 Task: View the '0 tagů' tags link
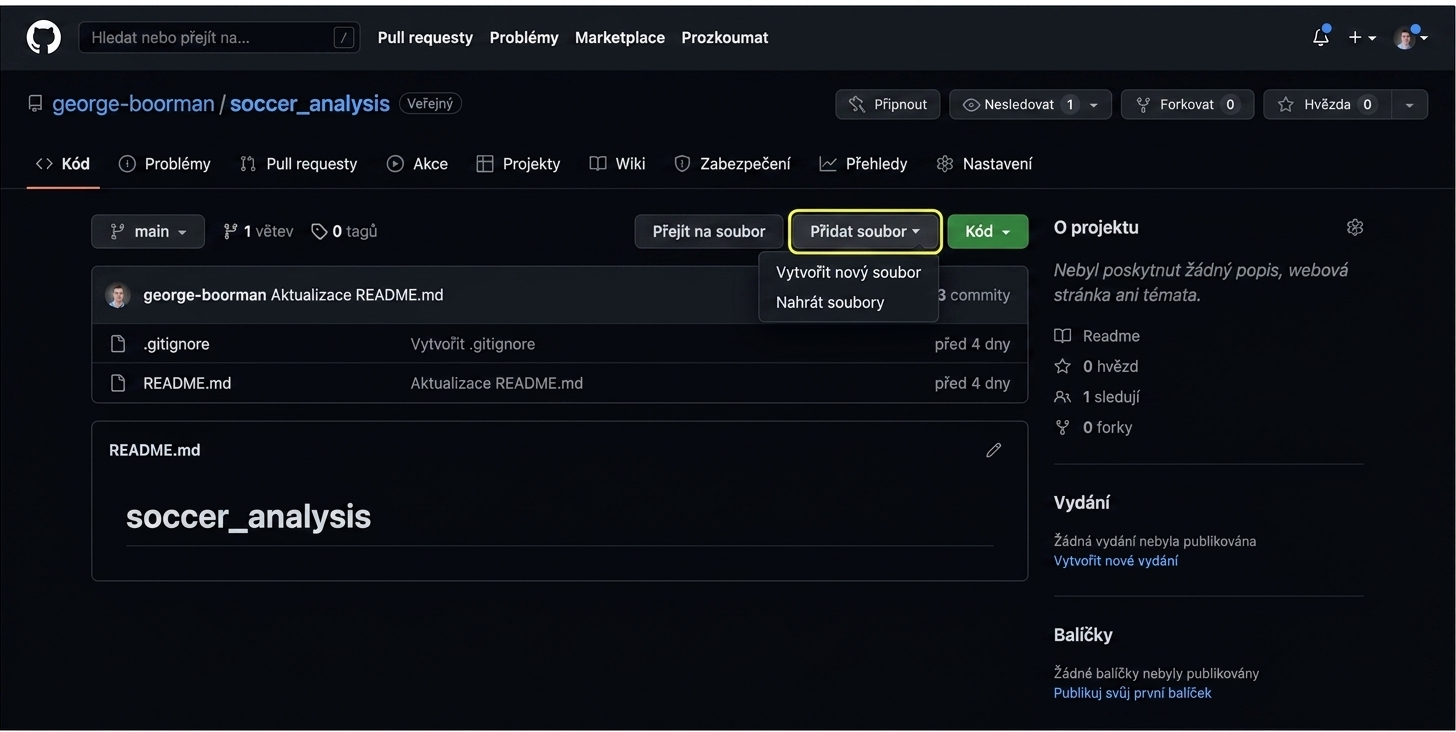[344, 231]
